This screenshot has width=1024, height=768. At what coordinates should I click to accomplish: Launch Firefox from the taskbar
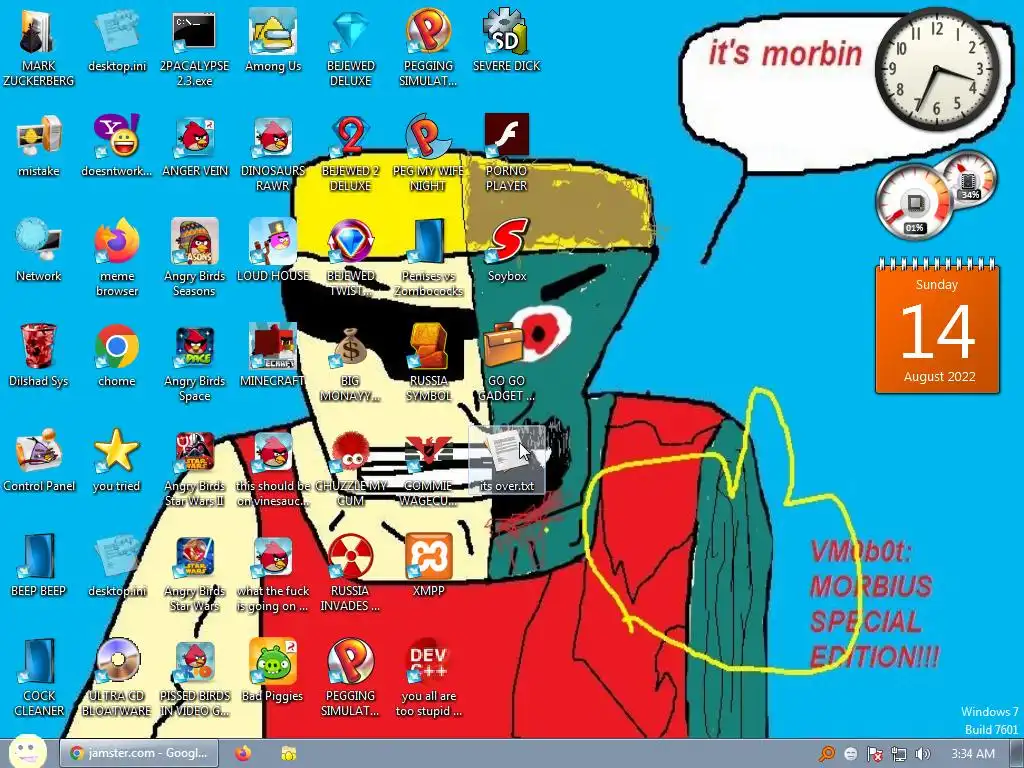pos(243,753)
